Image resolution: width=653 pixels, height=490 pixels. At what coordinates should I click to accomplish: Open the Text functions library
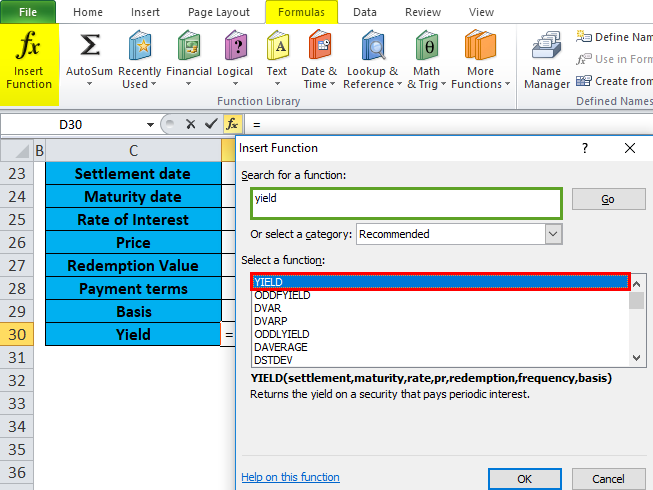(x=277, y=59)
